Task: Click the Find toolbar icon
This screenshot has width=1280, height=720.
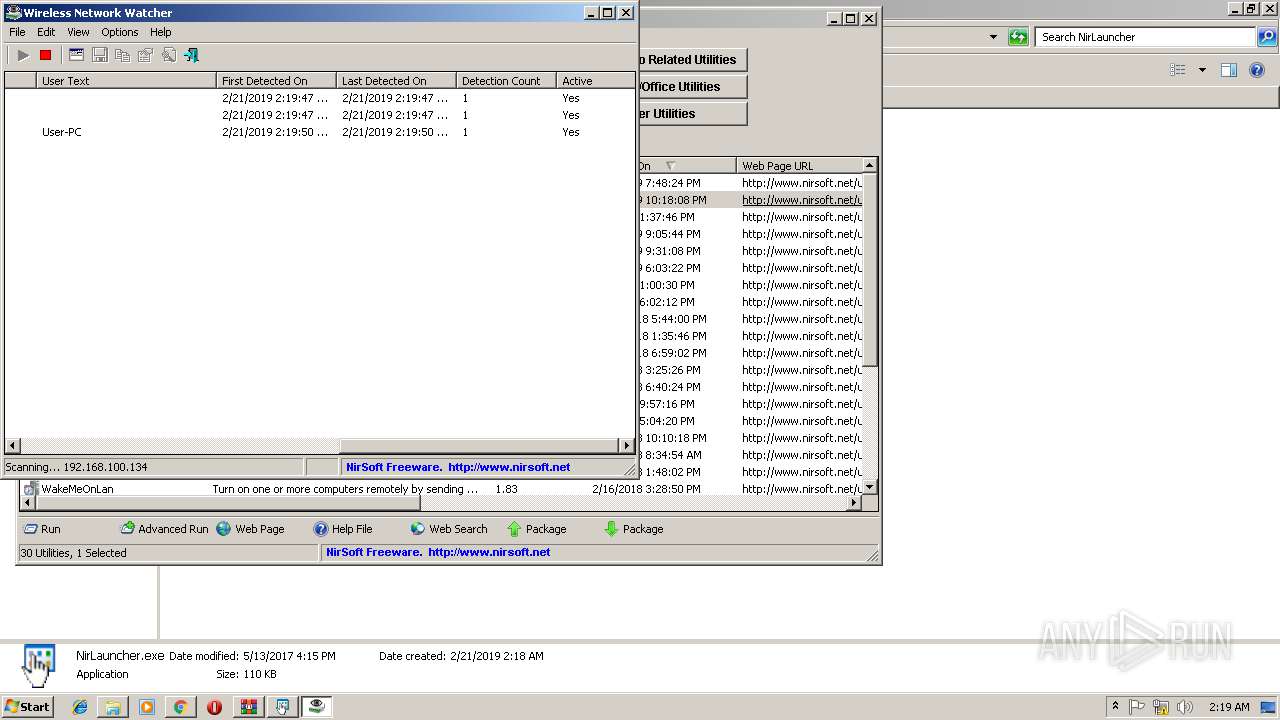Action: pos(168,55)
